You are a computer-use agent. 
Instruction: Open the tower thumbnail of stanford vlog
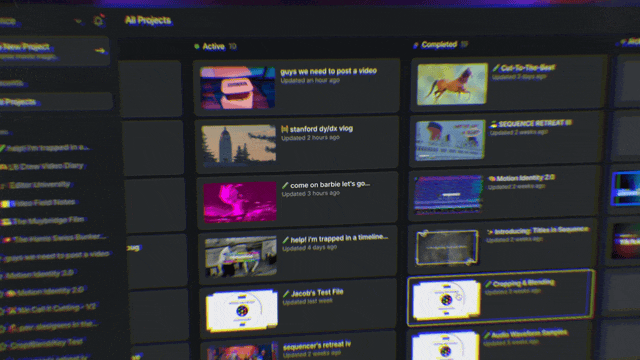tap(239, 145)
